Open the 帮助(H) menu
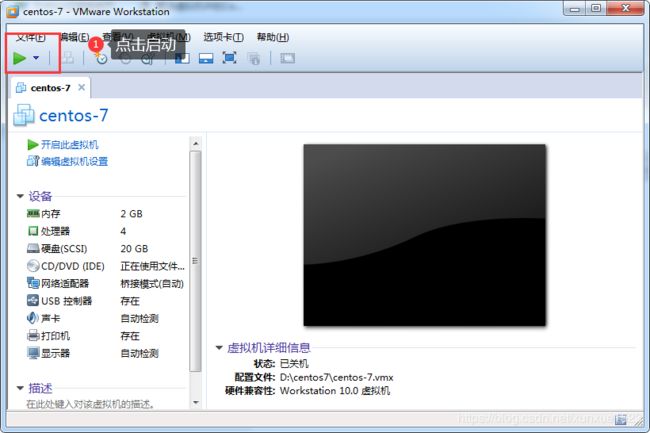The height and width of the screenshot is (433, 650). point(273,37)
